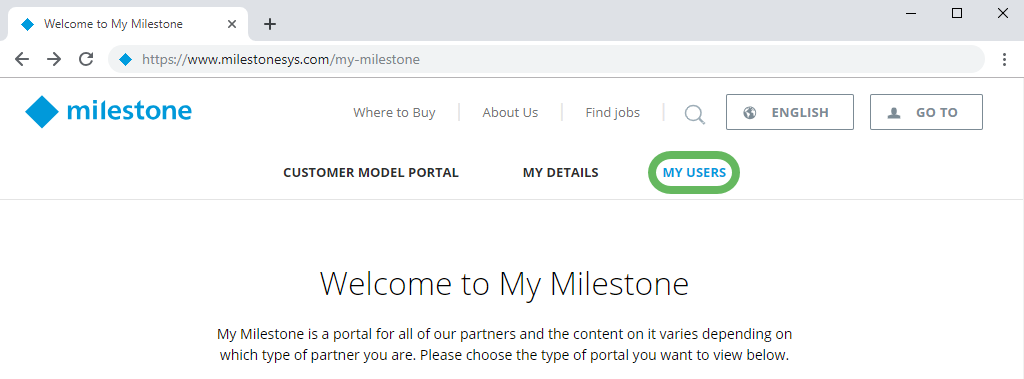This screenshot has width=1024, height=379.
Task: Reload the page with refresh icon
Action: coord(86,59)
